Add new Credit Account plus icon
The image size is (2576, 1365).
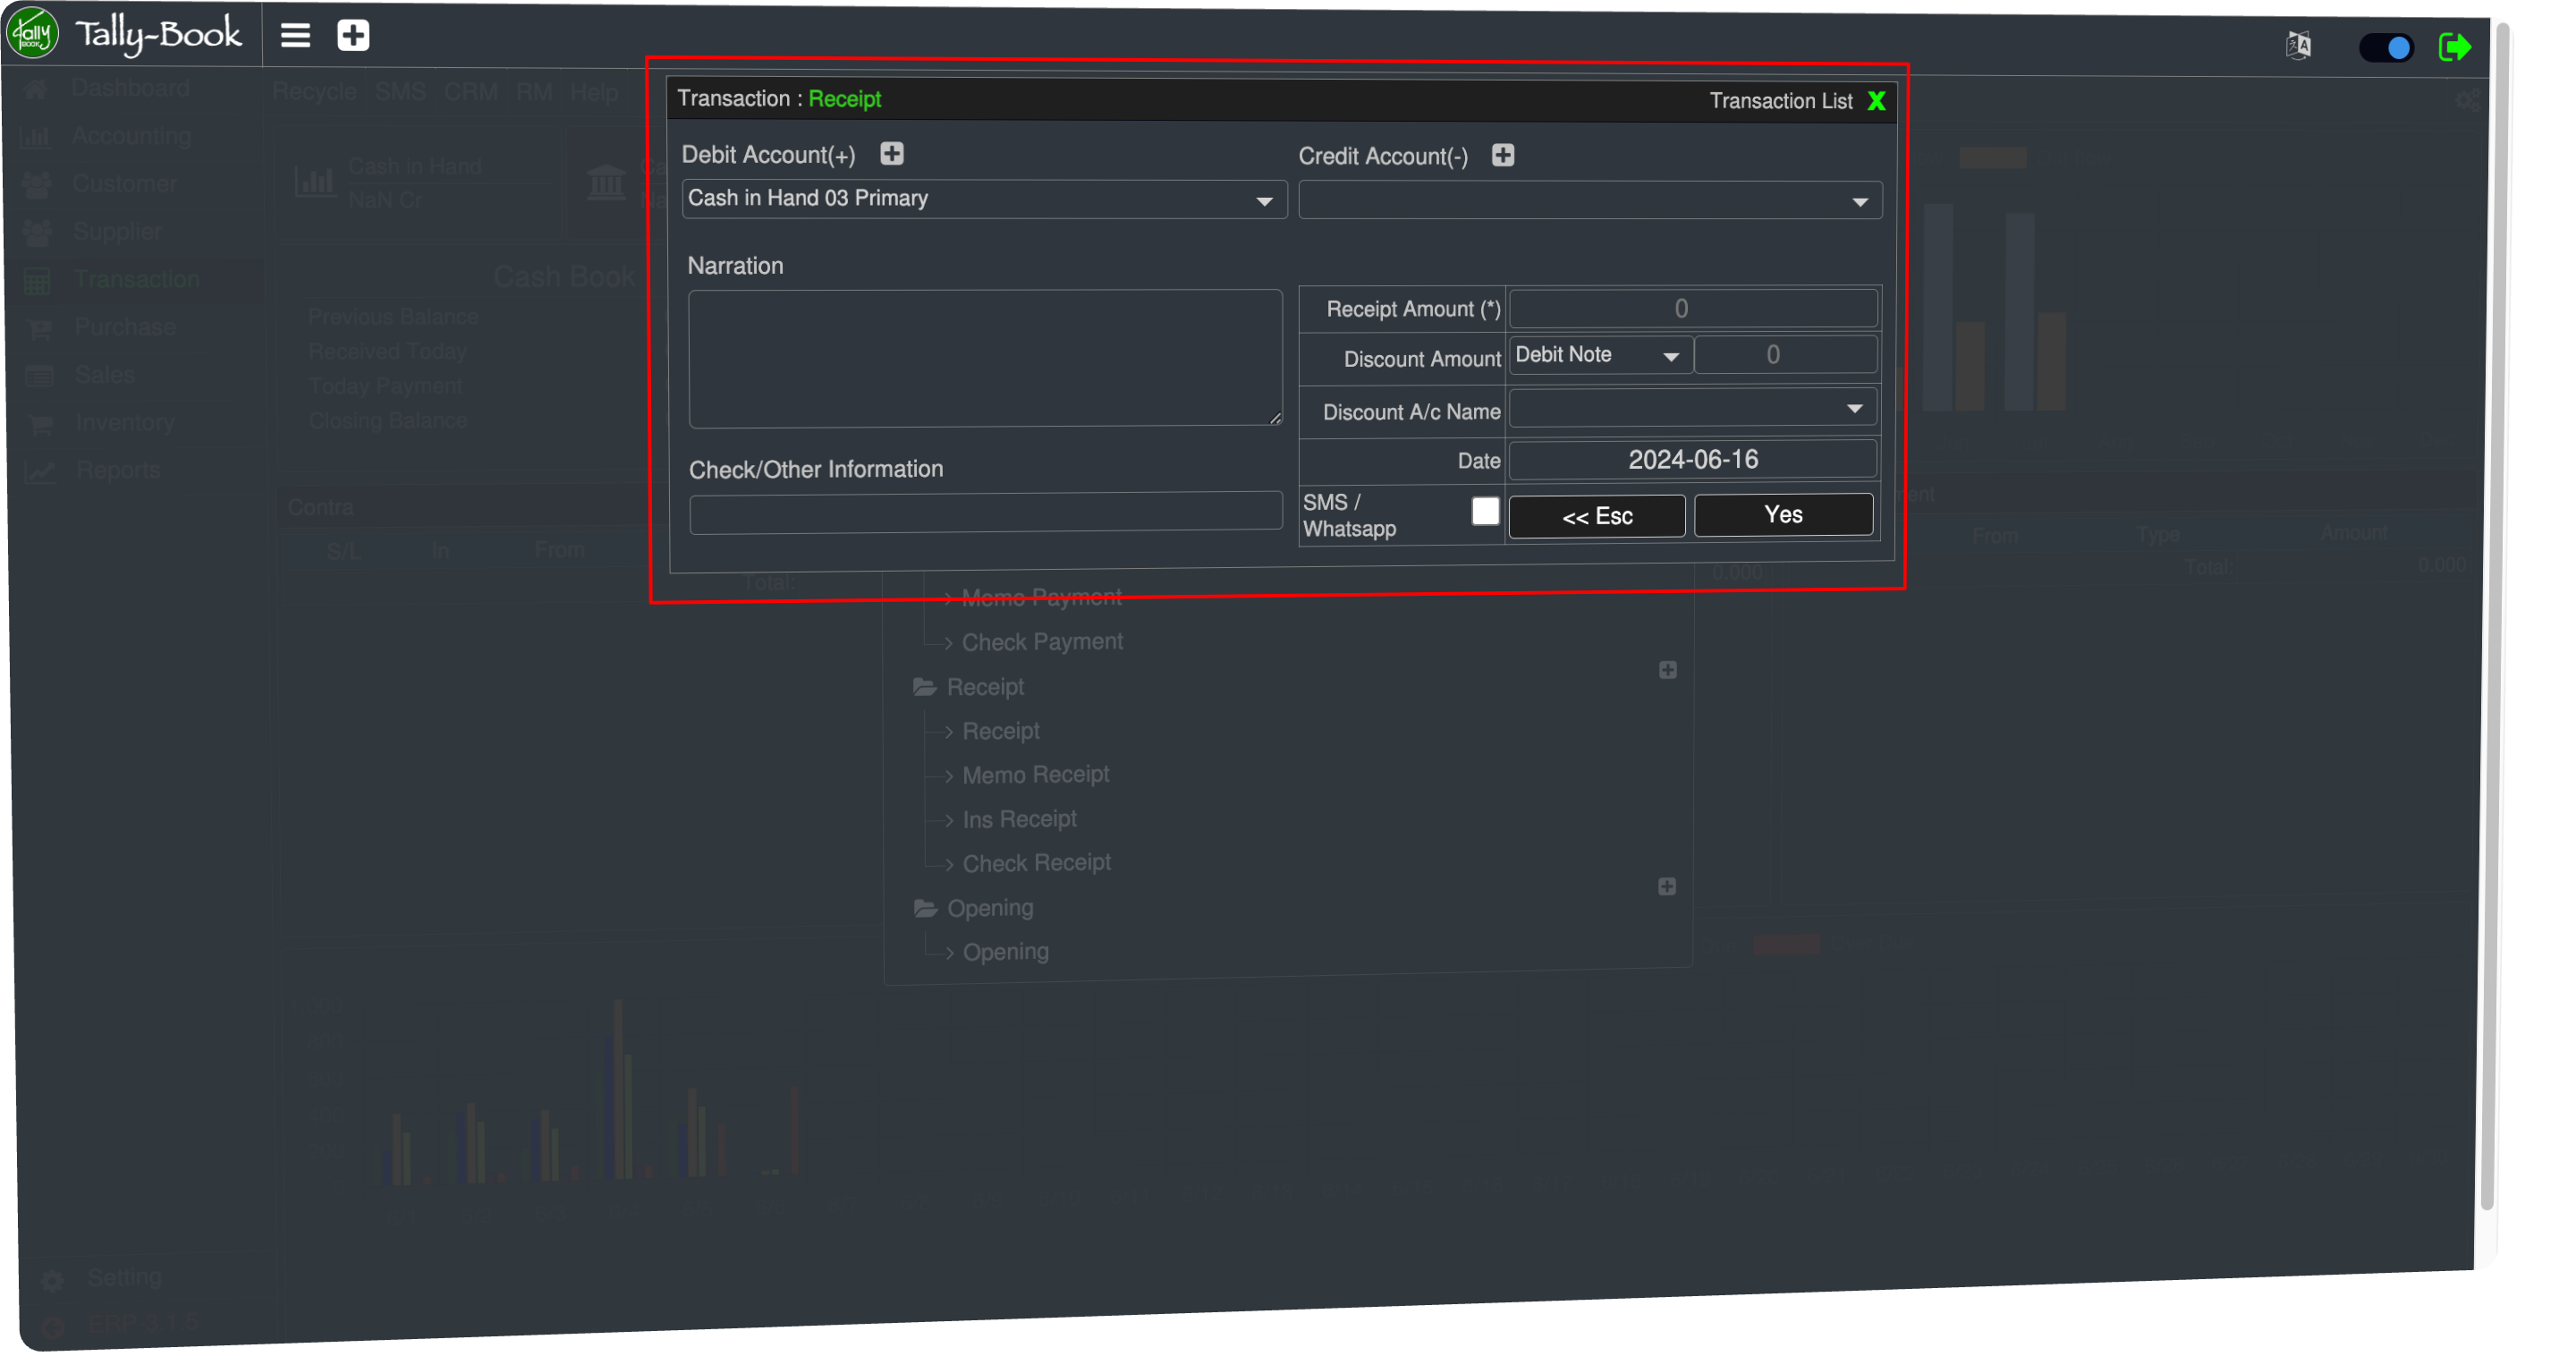point(1502,155)
